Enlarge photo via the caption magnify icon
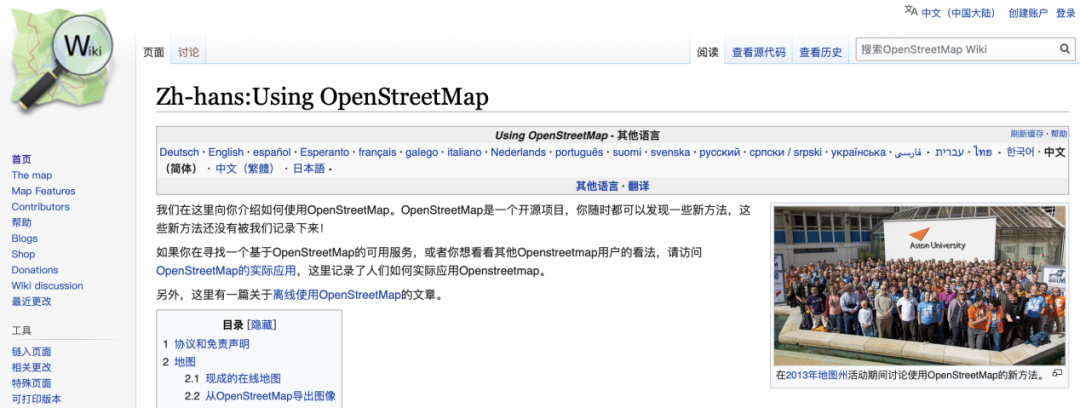The width and height of the screenshot is (1080, 408). tap(1057, 374)
